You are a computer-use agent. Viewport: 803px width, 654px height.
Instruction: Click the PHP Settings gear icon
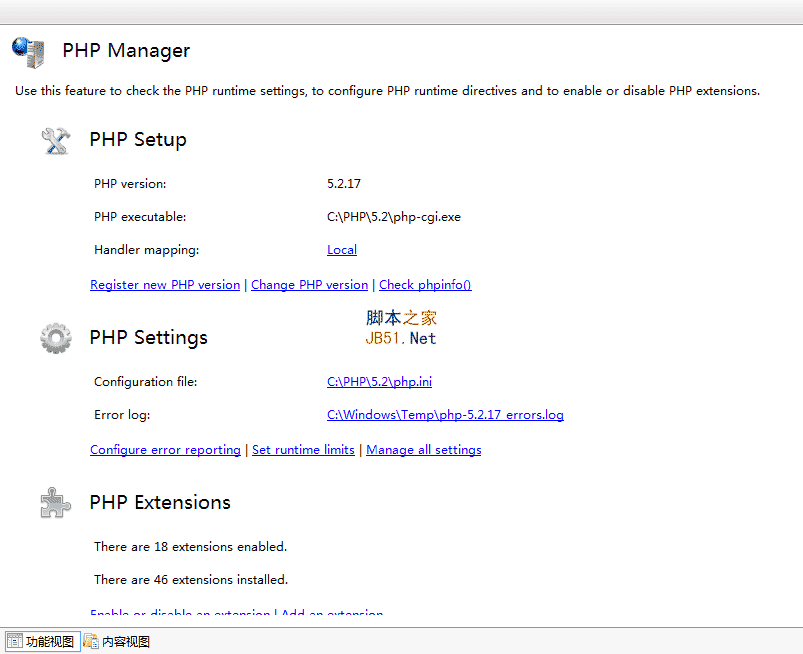(56, 338)
